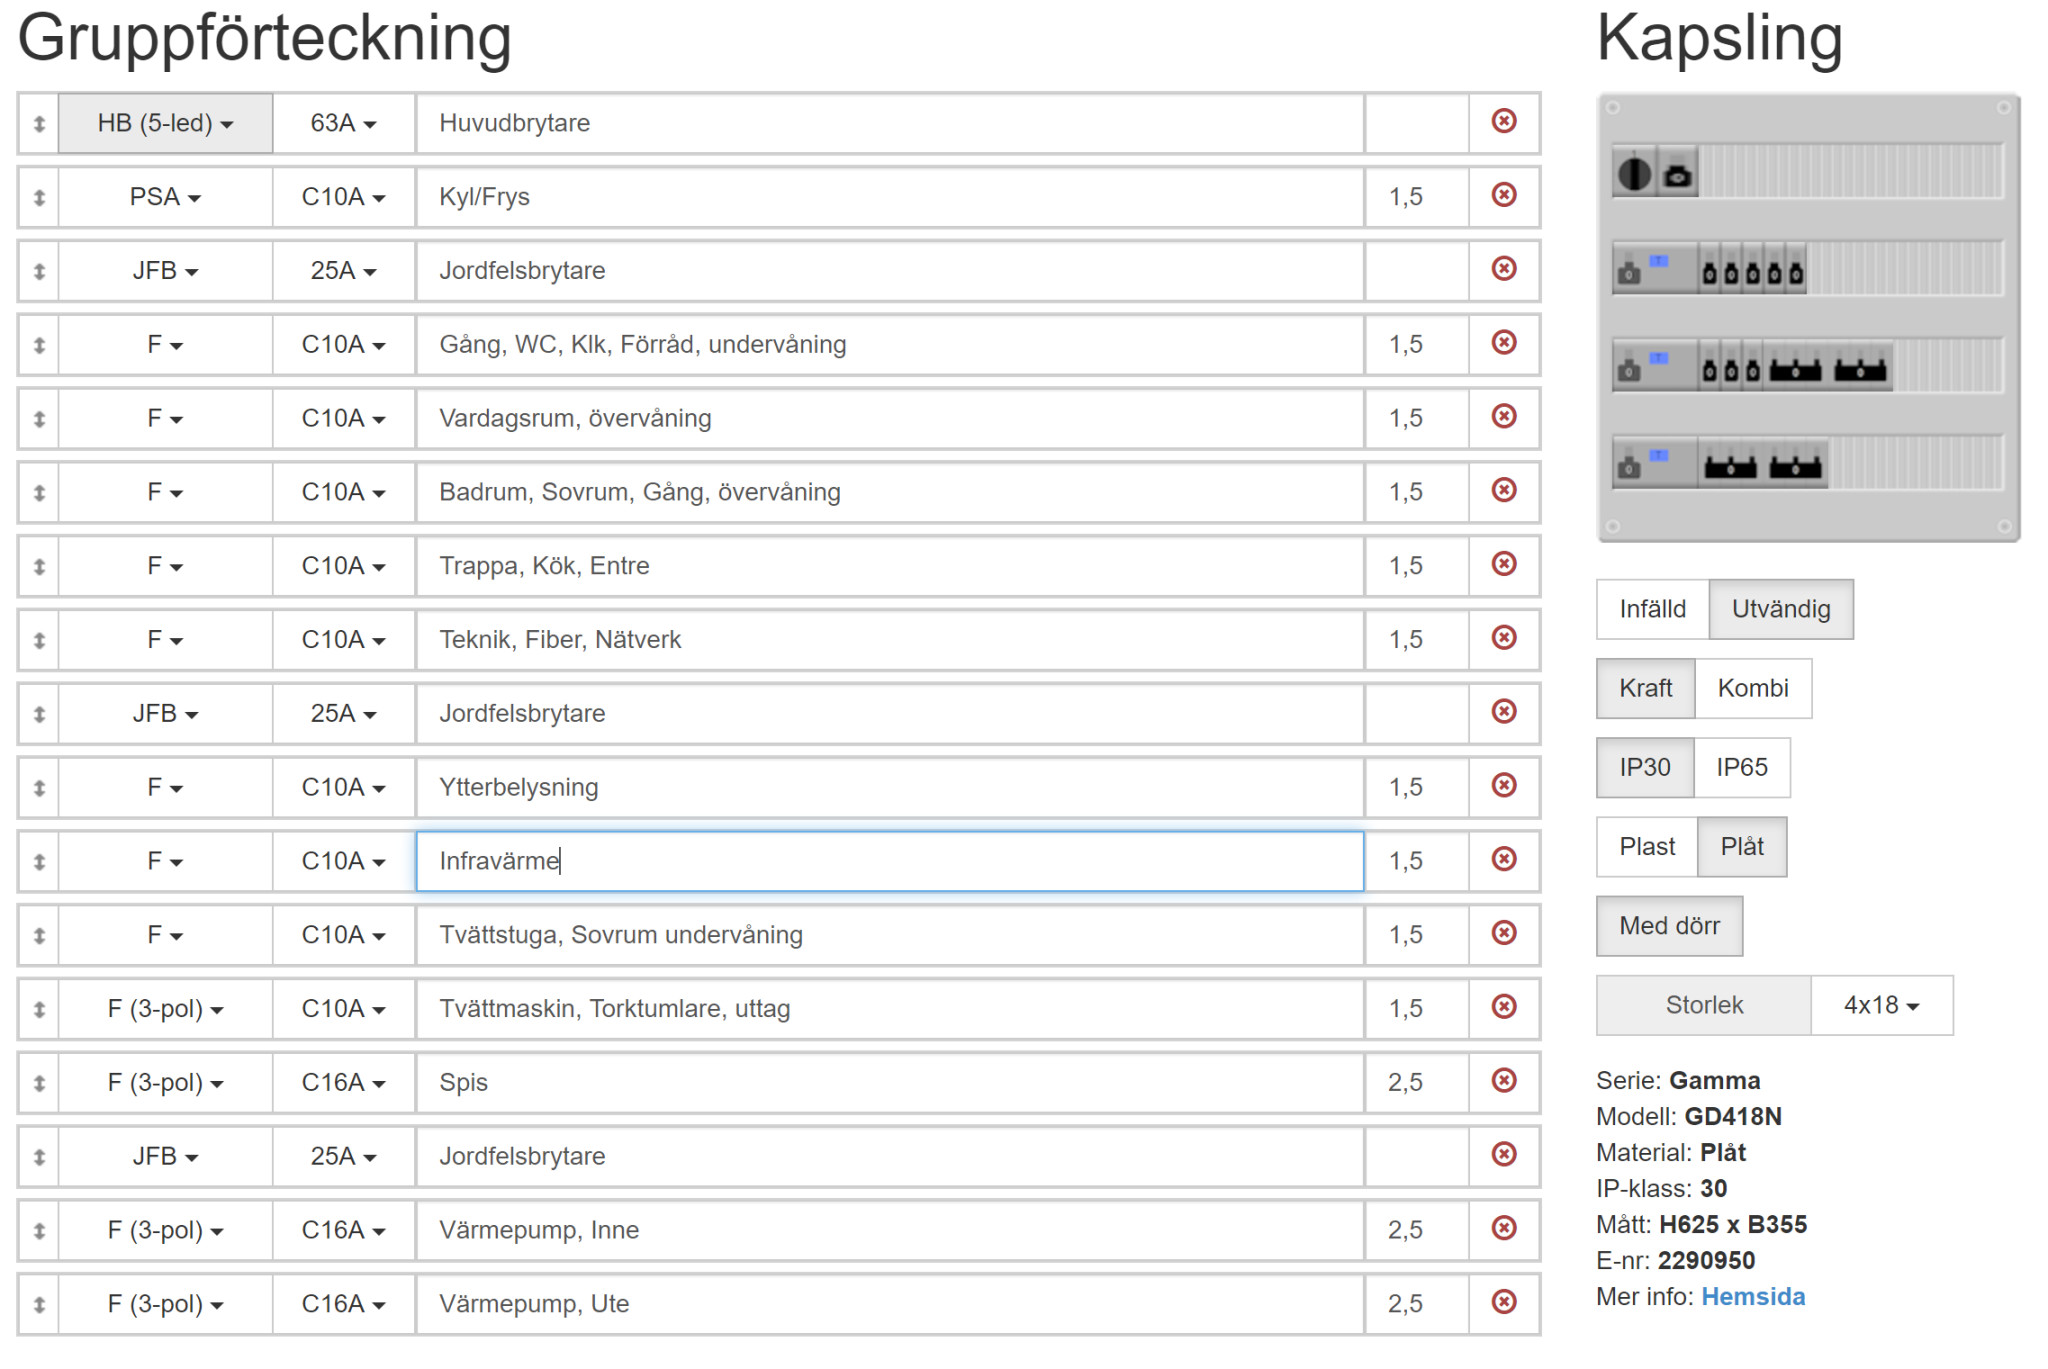Click reorder arrows on Huvudbrytare row
Image resolution: width=2048 pixels, height=1369 pixels.
tap(39, 124)
